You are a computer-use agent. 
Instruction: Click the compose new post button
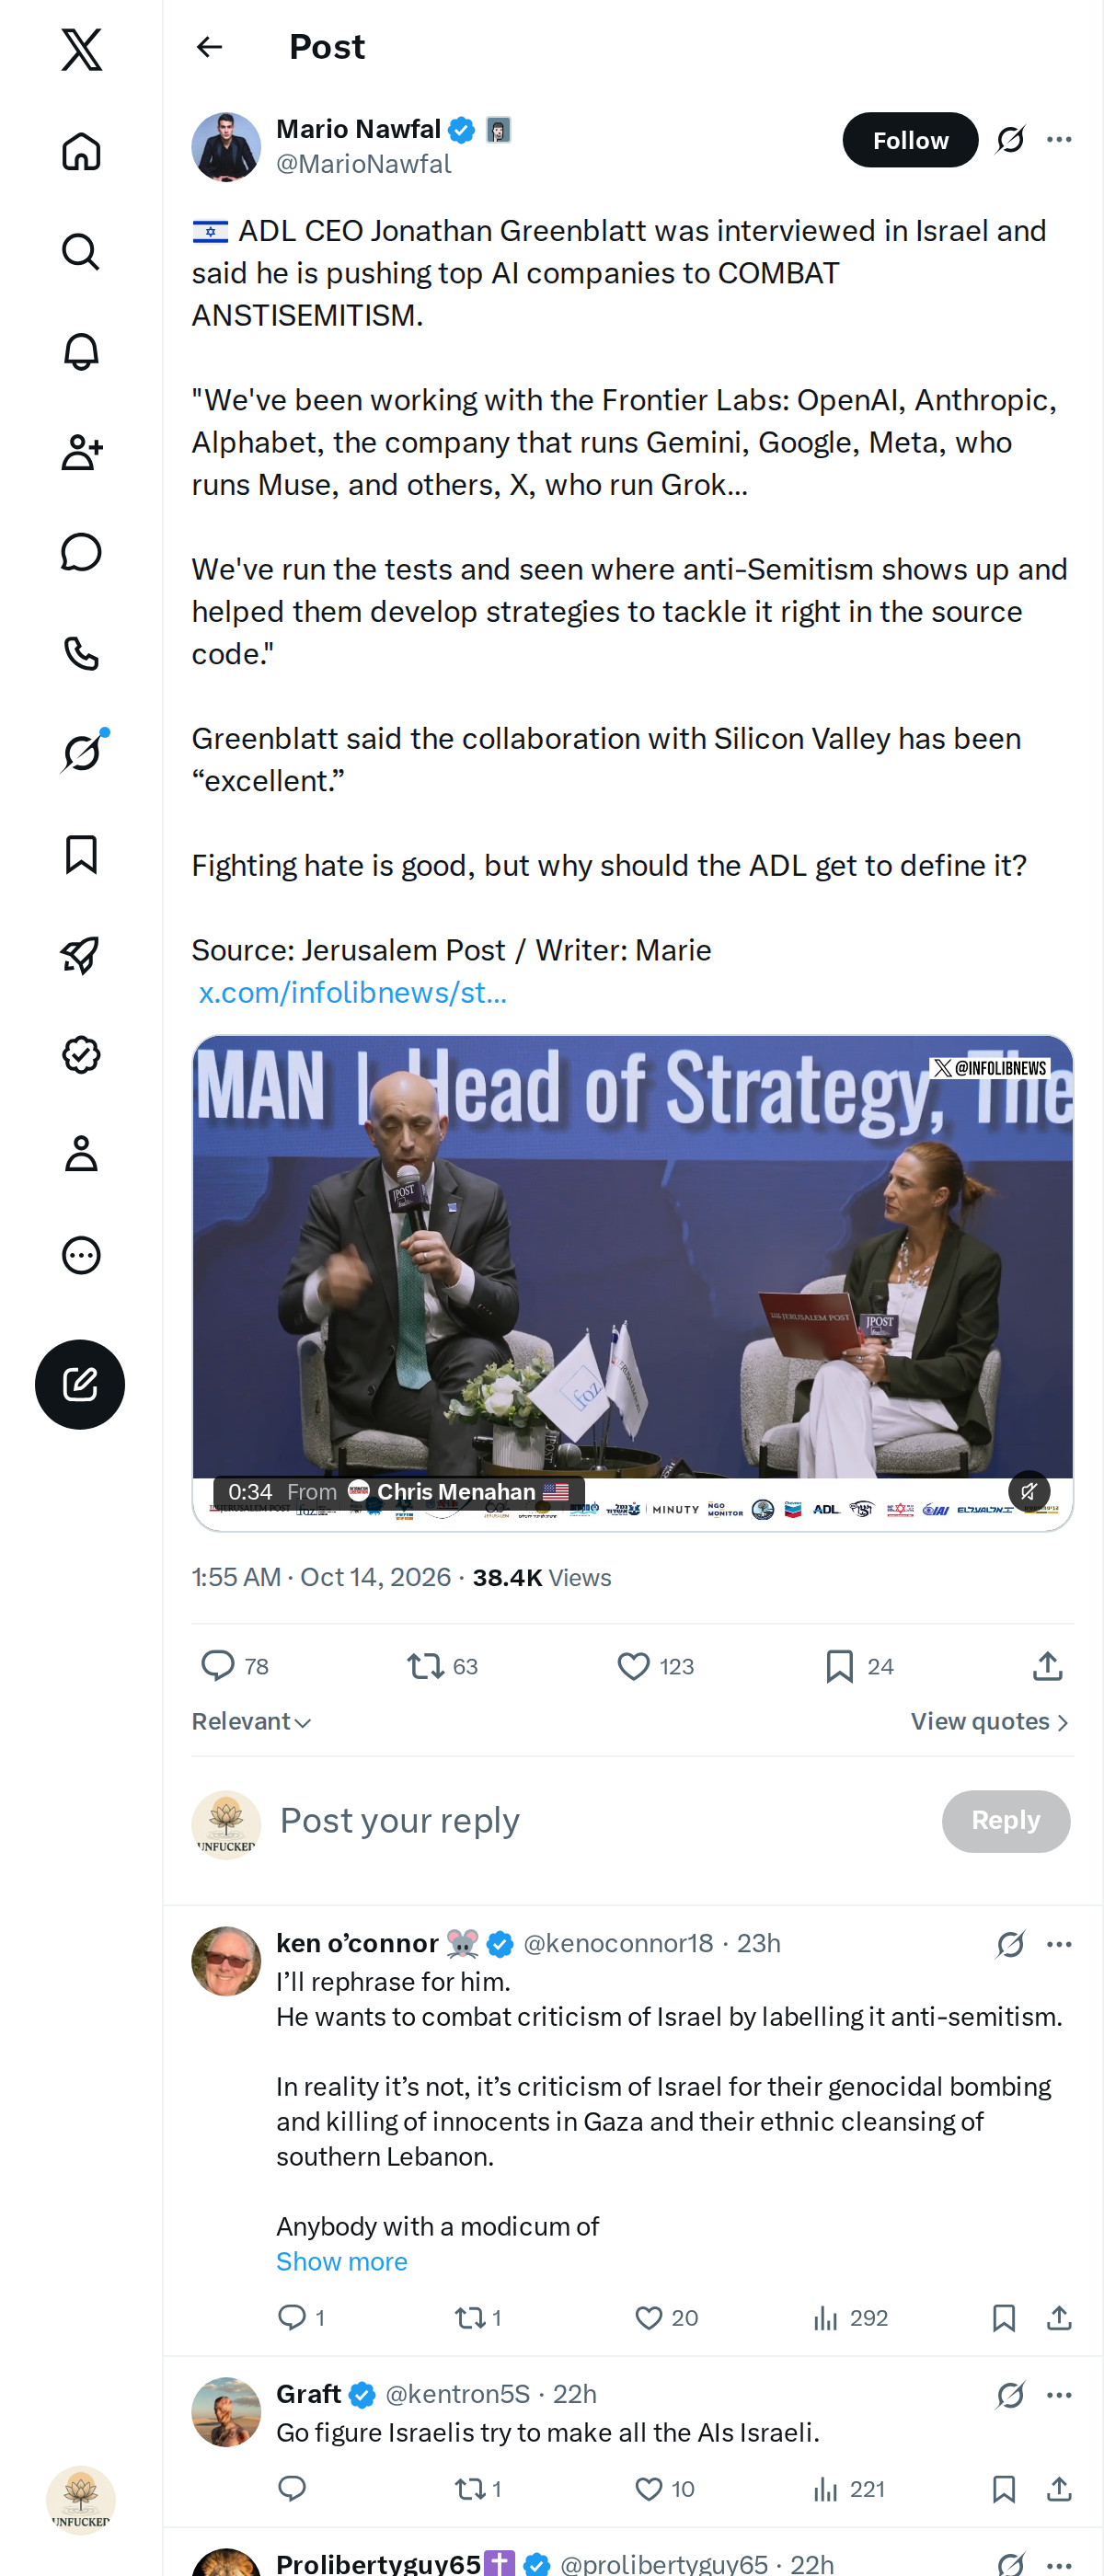(80, 1384)
